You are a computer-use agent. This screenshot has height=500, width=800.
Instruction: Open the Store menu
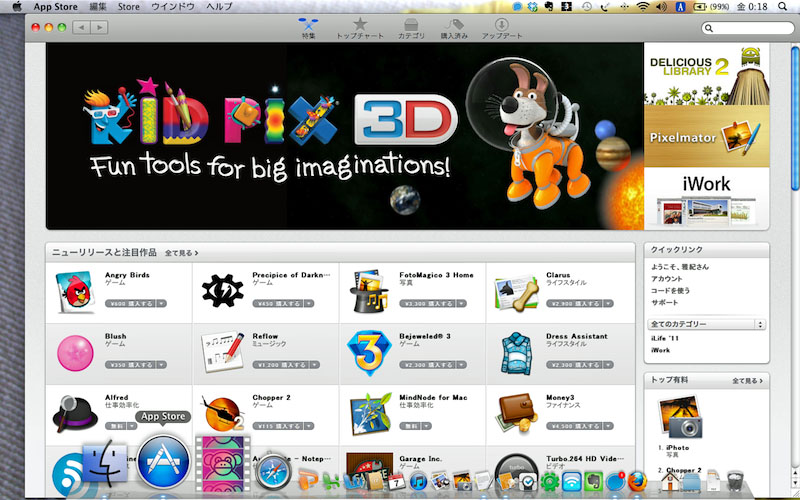pos(129,7)
